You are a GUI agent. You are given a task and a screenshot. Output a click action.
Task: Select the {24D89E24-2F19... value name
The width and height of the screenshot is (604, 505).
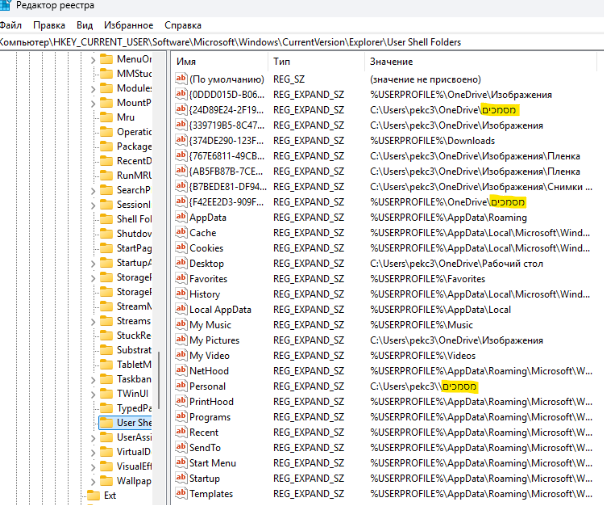point(226,110)
